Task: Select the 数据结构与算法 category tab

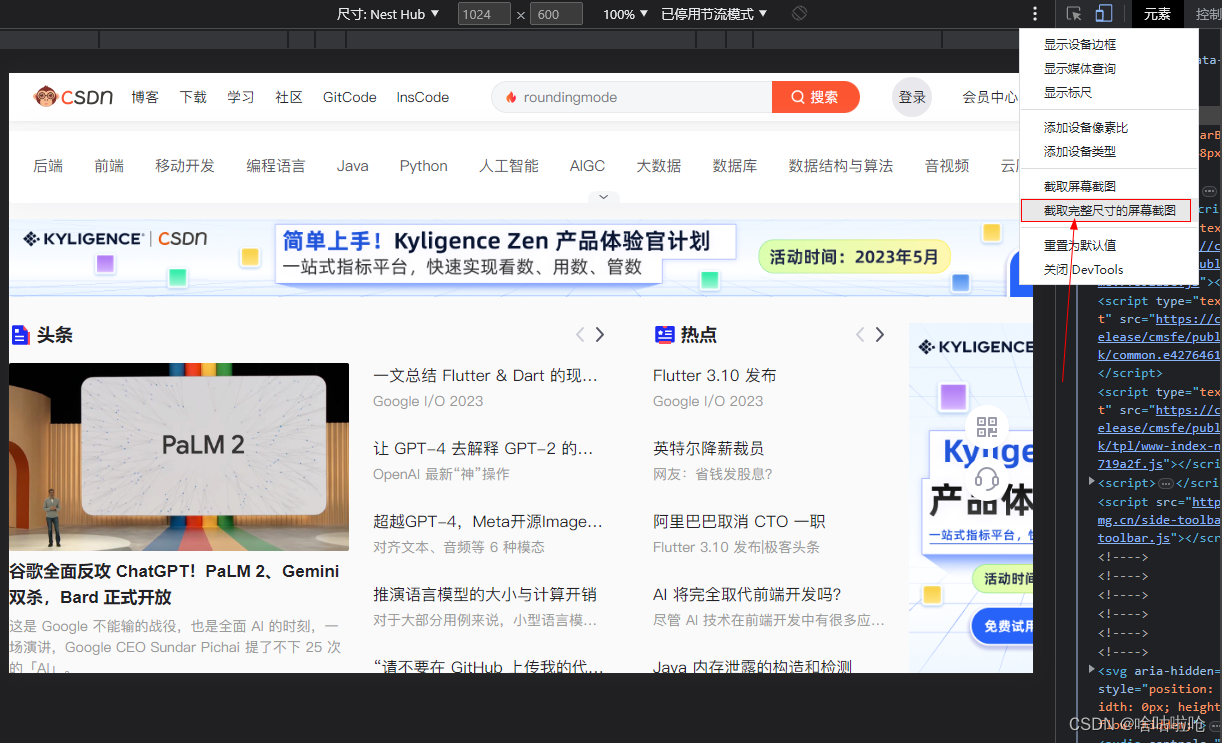Action: point(841,166)
